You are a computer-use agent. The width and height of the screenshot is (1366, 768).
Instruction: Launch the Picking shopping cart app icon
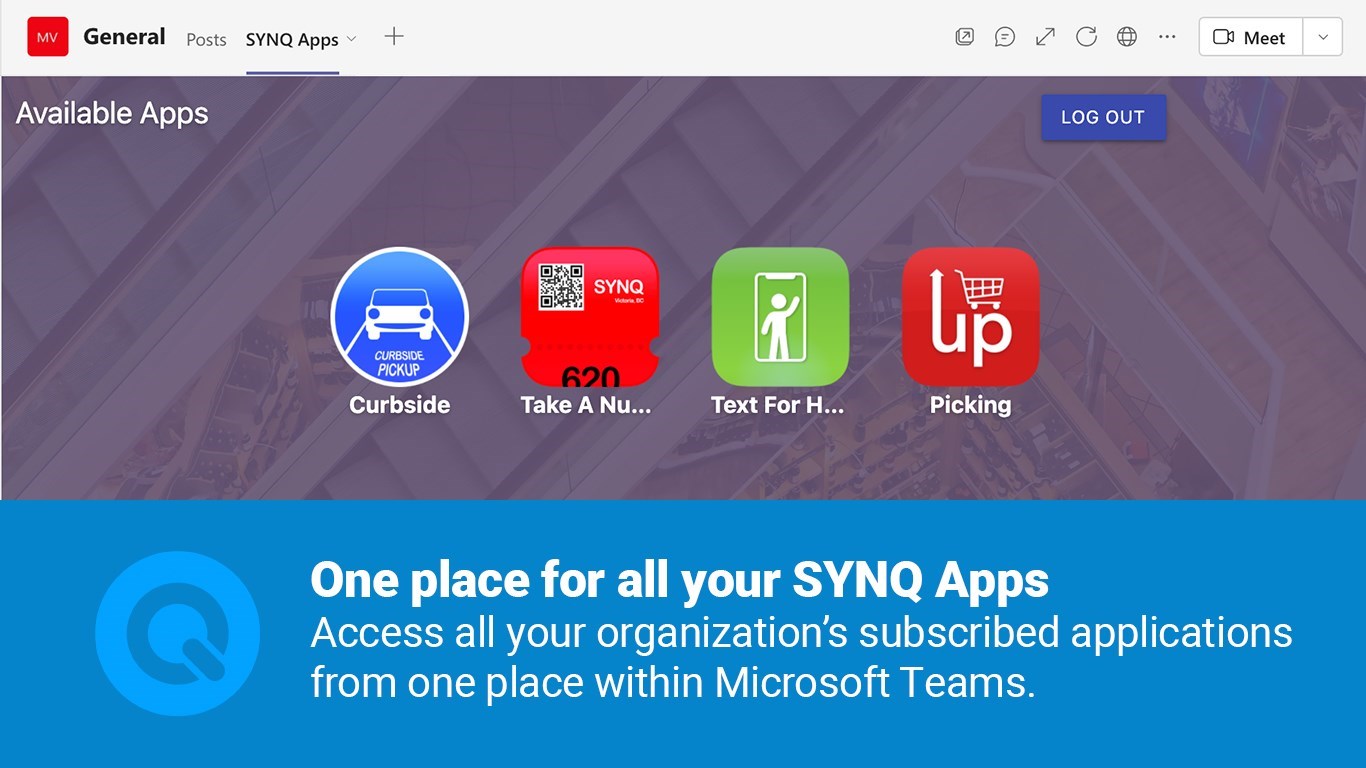(970, 317)
